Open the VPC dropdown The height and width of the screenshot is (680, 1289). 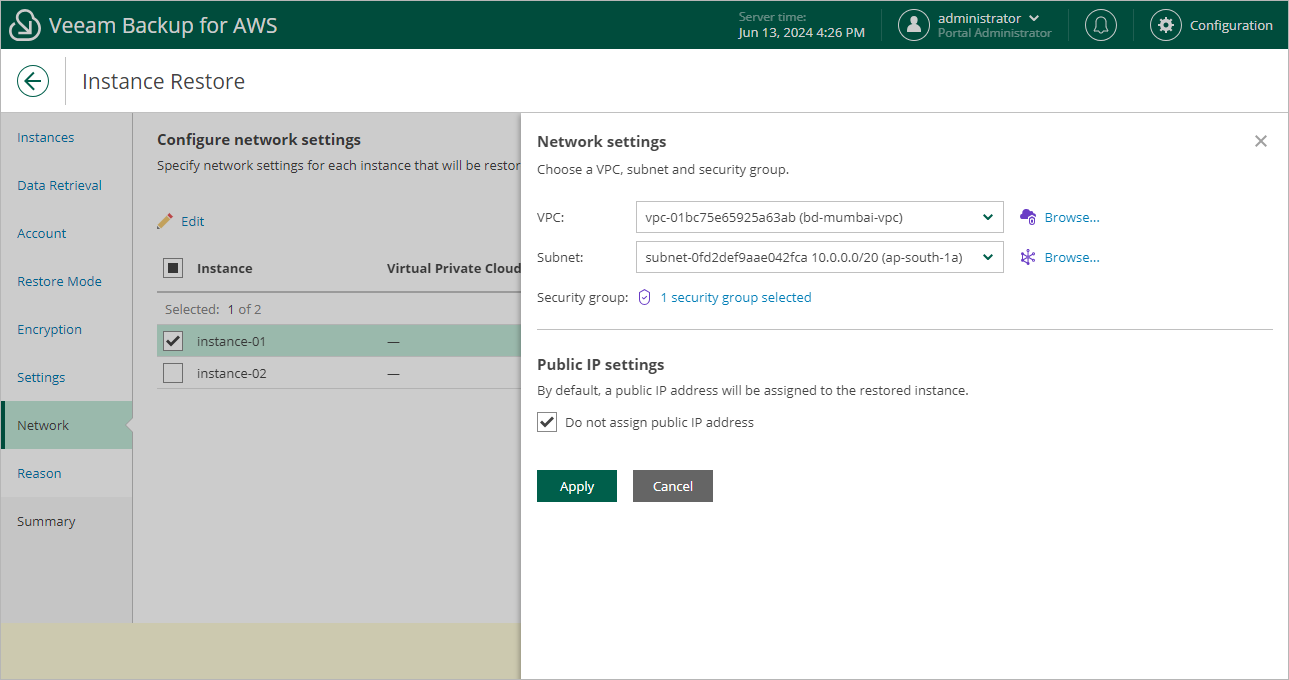pyautogui.click(x=819, y=216)
